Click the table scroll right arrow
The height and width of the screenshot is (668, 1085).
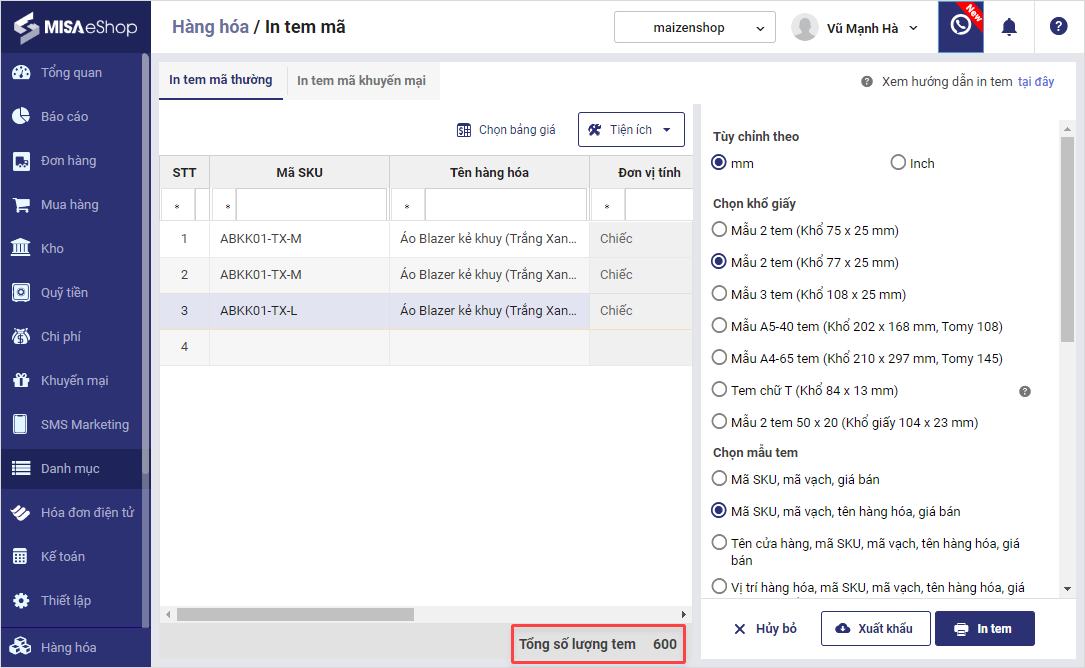tap(684, 614)
